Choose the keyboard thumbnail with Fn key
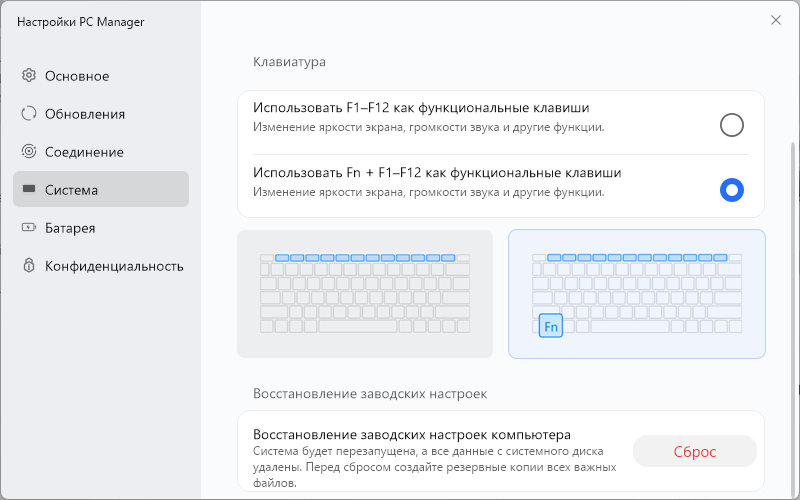 tap(637, 294)
